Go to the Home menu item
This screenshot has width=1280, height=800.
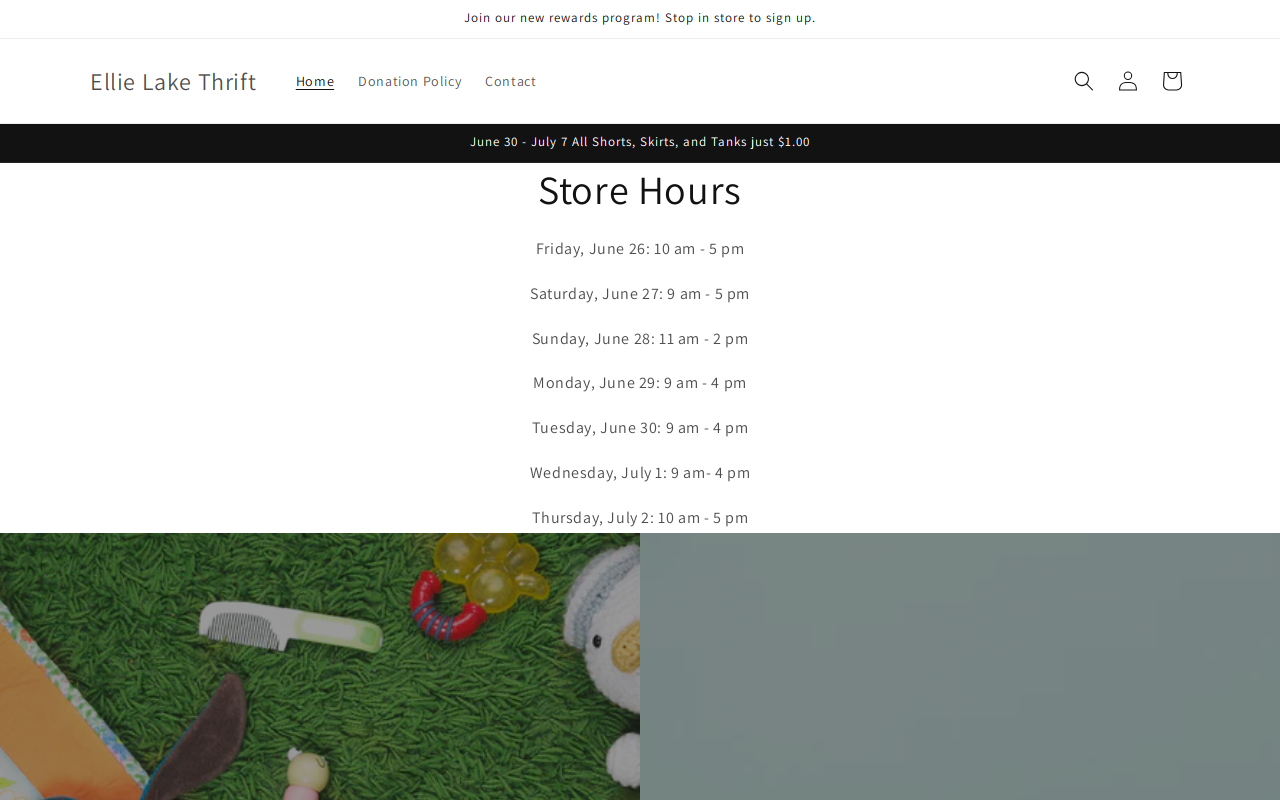(315, 81)
